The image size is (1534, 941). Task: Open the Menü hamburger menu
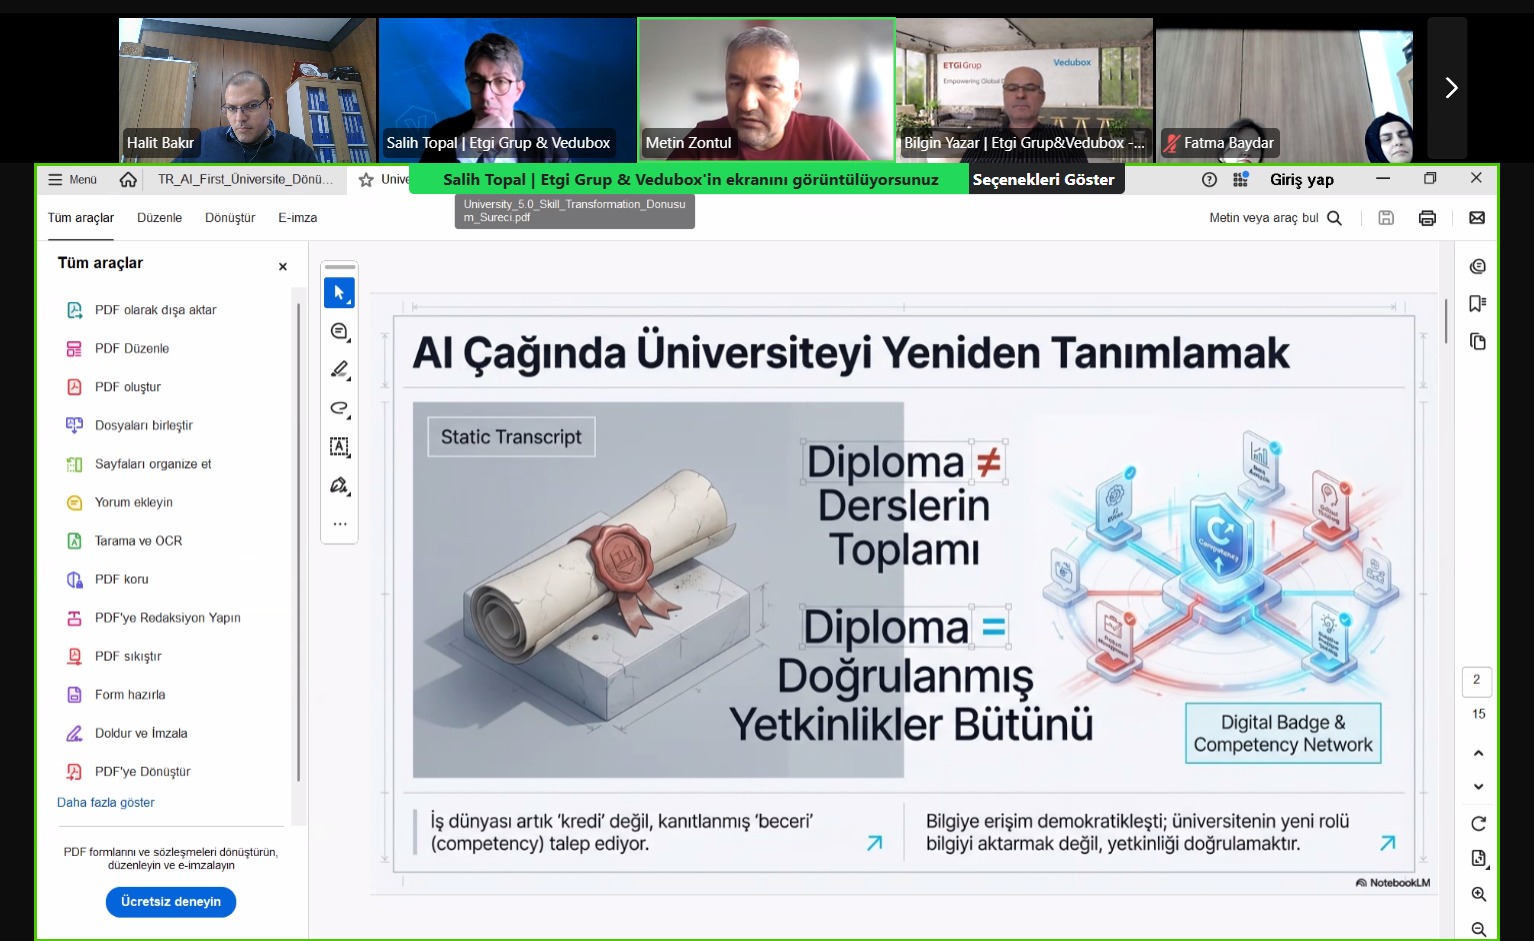[72, 180]
